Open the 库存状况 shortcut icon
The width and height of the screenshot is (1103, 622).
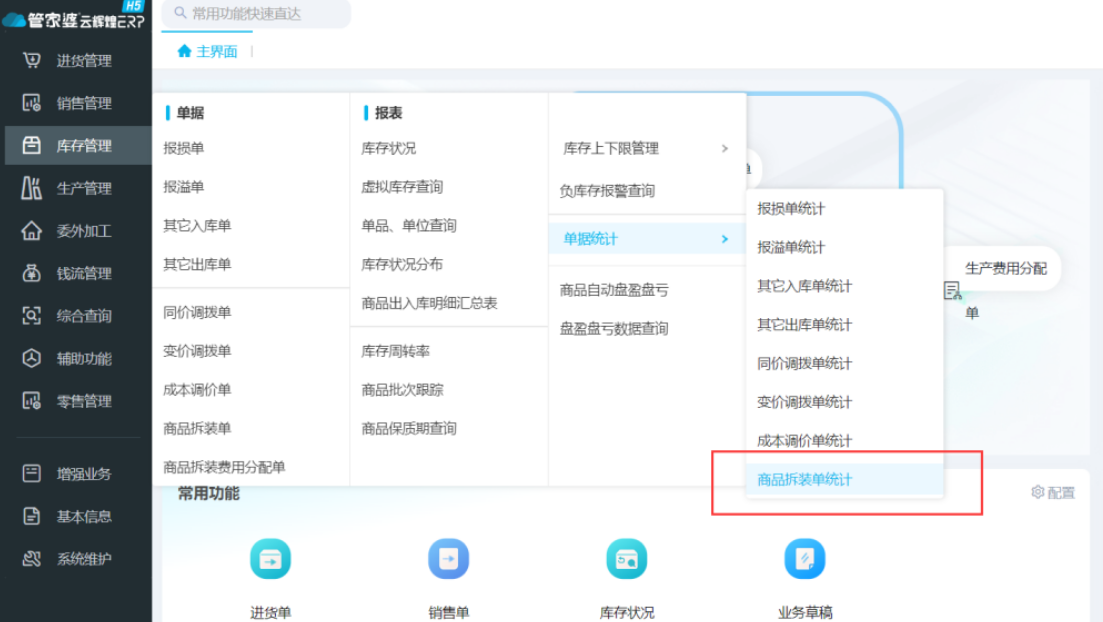tap(627, 559)
